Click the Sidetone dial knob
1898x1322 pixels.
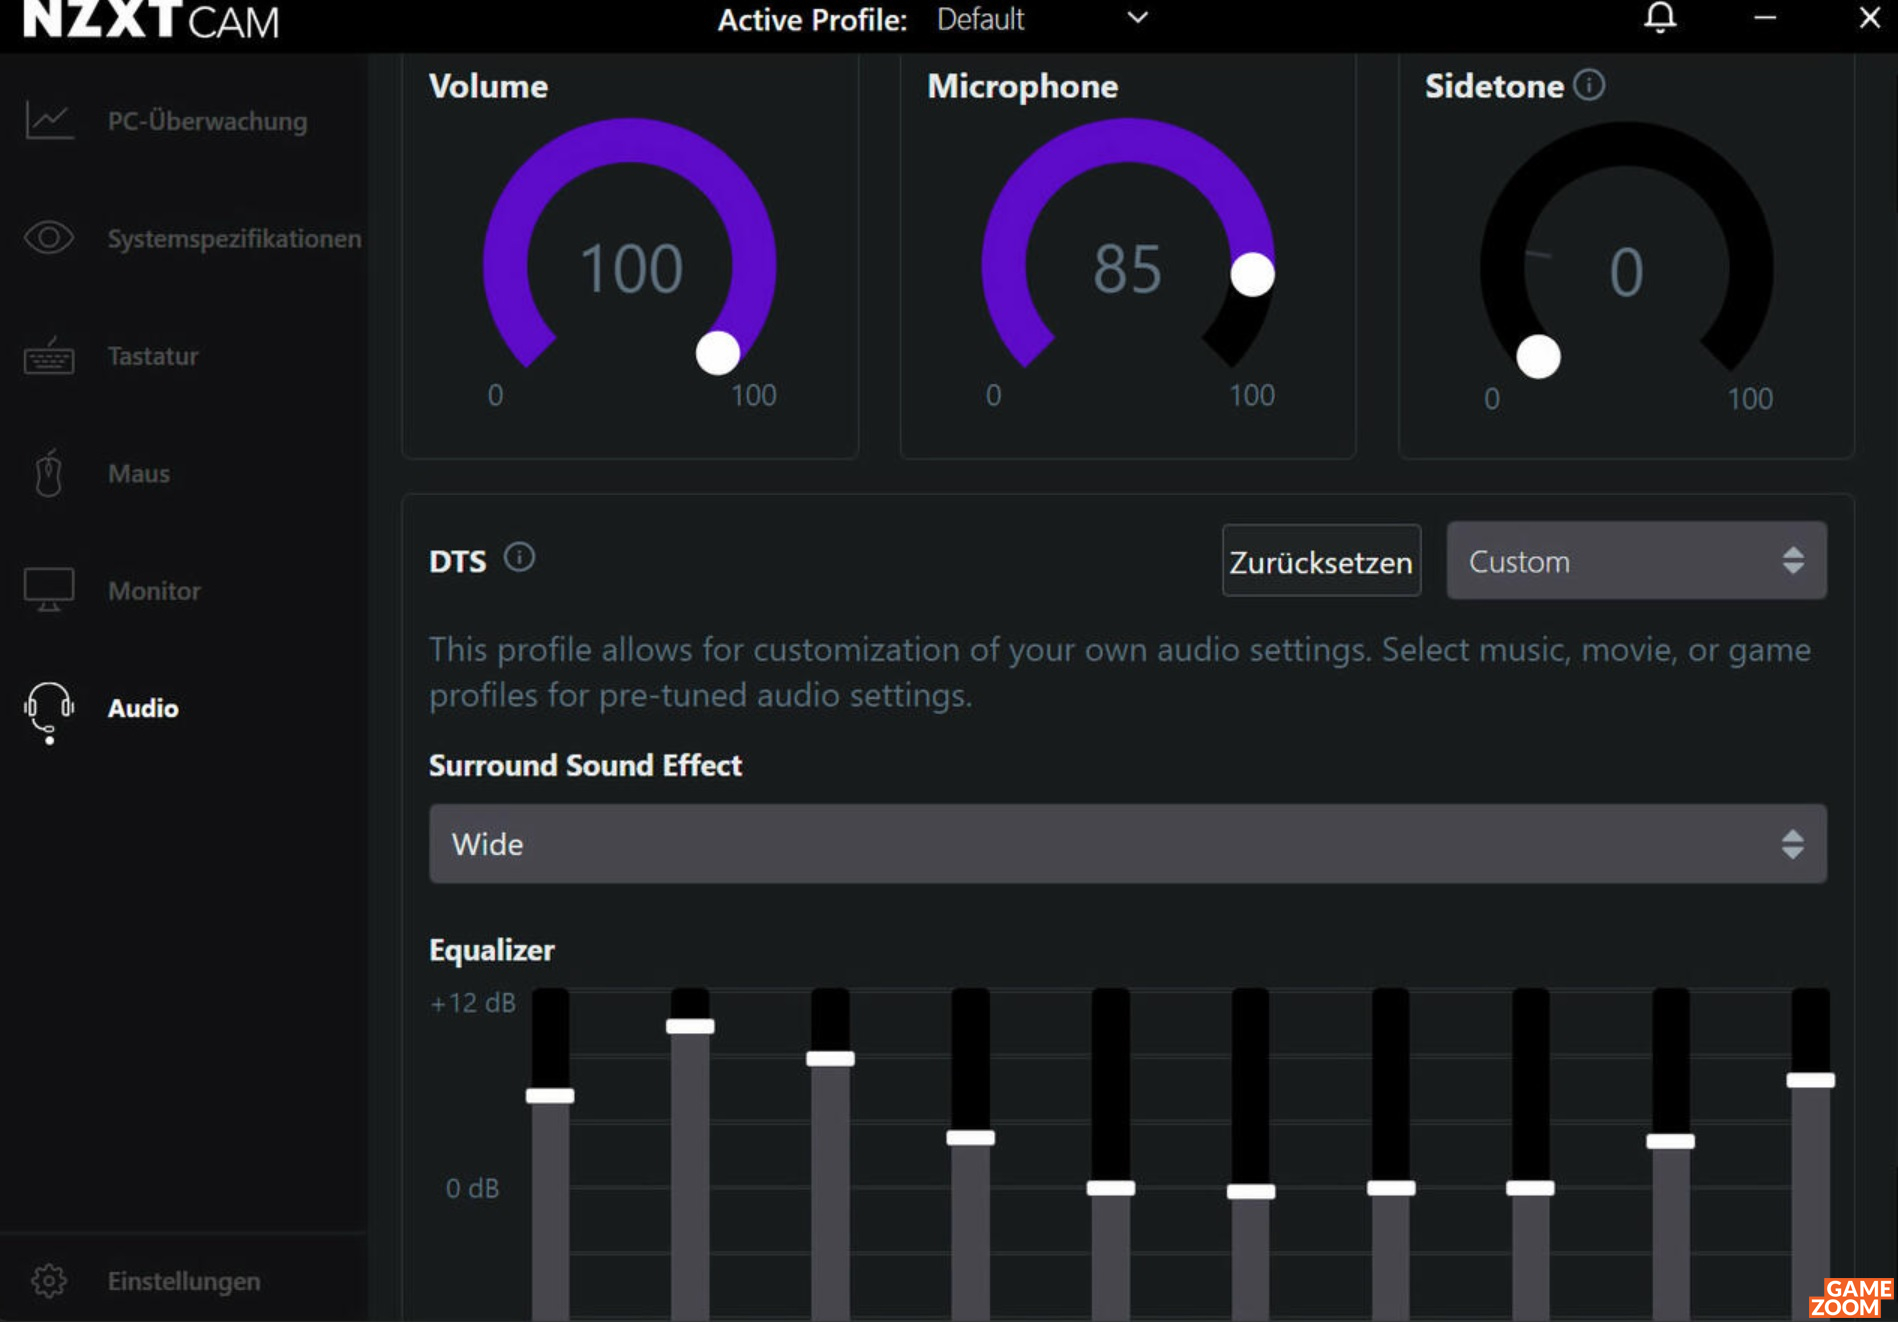point(1538,356)
